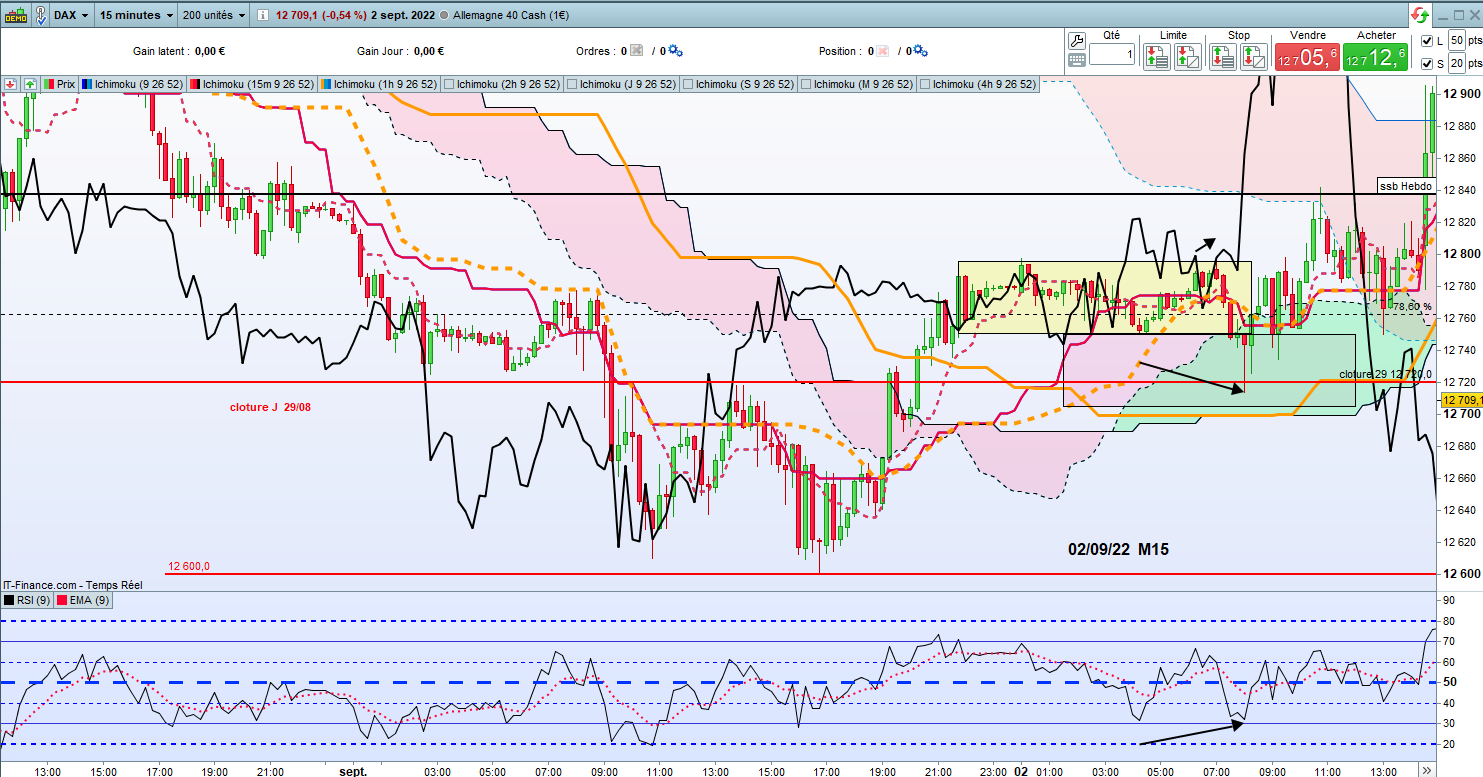Click the cloture 29 12720,0 label
The width and height of the screenshot is (1483, 777).
(x=1386, y=375)
